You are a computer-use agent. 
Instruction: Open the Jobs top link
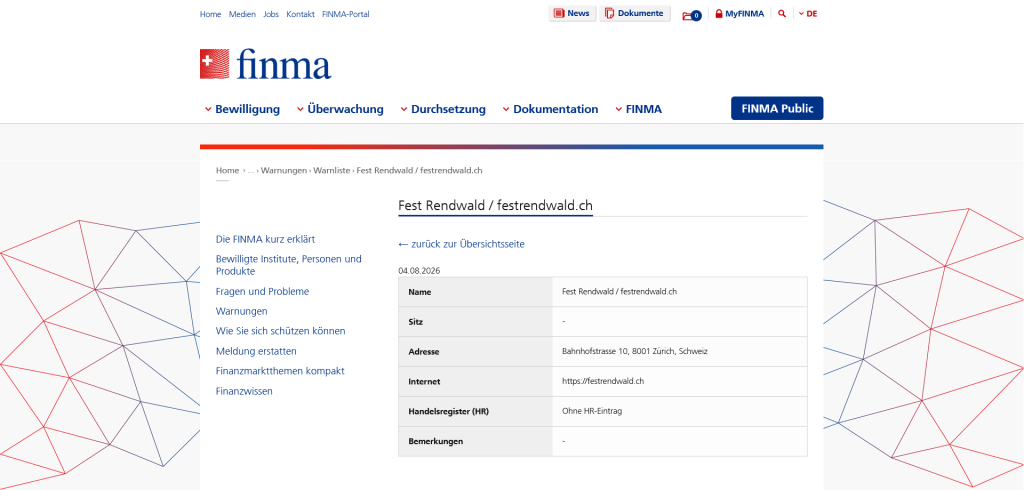click(271, 14)
